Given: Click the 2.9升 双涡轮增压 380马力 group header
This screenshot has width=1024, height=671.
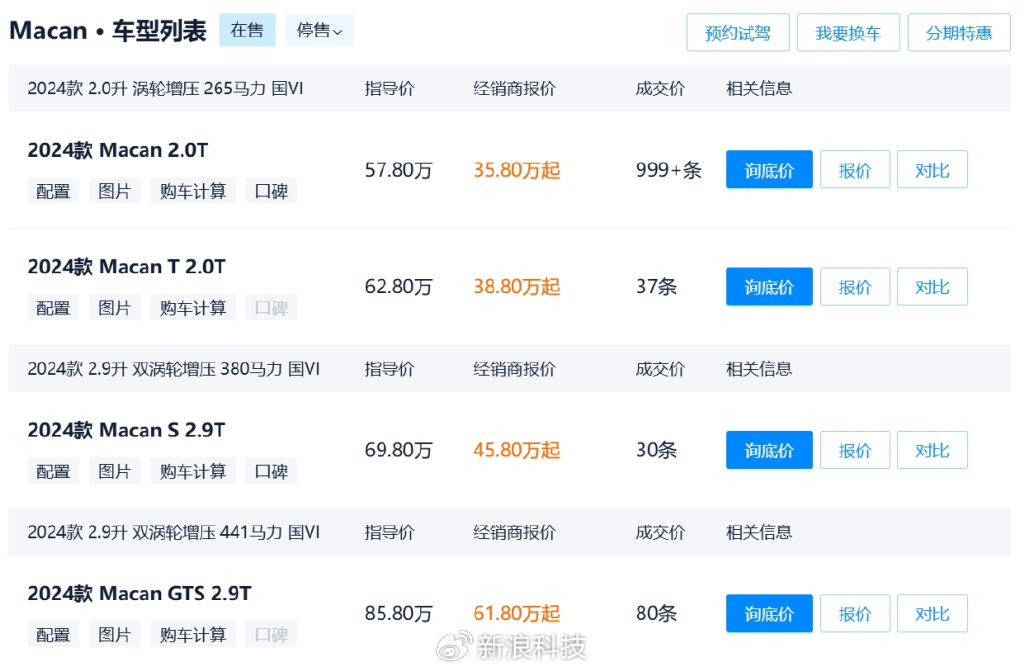Looking at the screenshot, I should (x=174, y=369).
